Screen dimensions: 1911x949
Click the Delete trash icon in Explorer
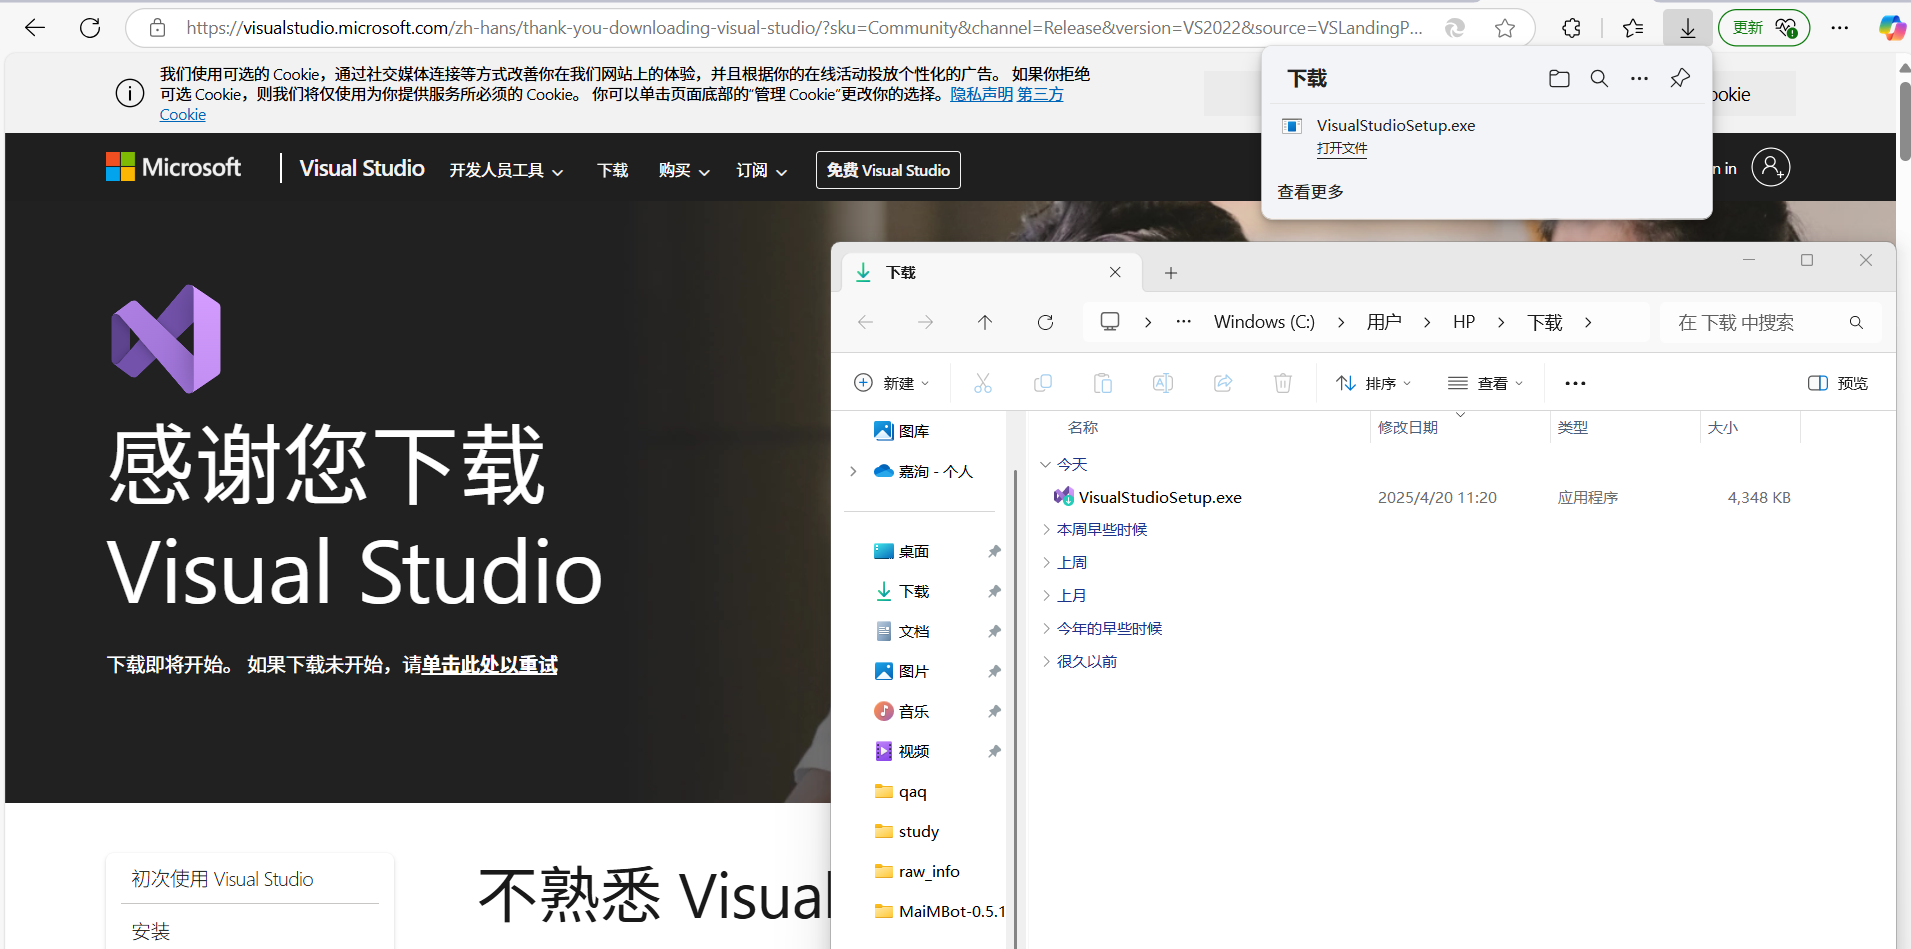[x=1283, y=383]
